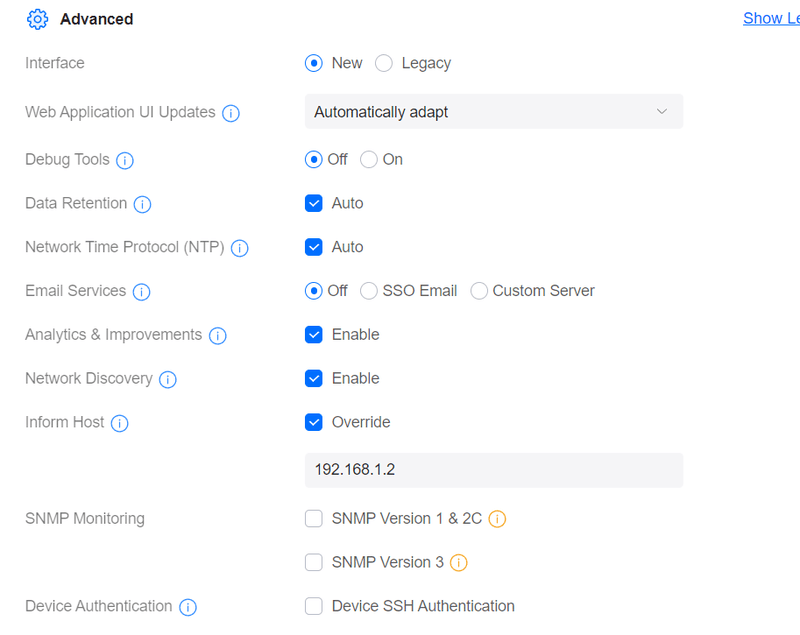This screenshot has height=635, width=800.
Task: Select the Legacy interface radio button
Action: [x=384, y=63]
